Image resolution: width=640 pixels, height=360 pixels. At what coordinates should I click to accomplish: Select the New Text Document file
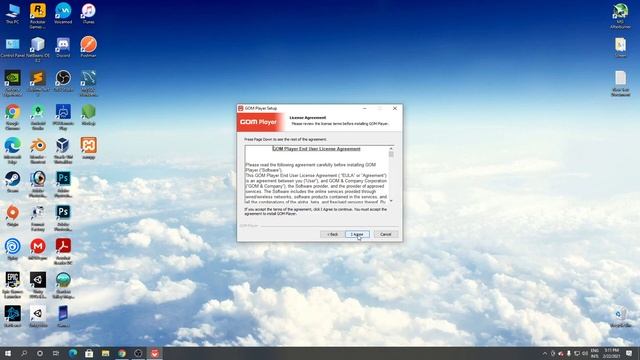point(620,84)
